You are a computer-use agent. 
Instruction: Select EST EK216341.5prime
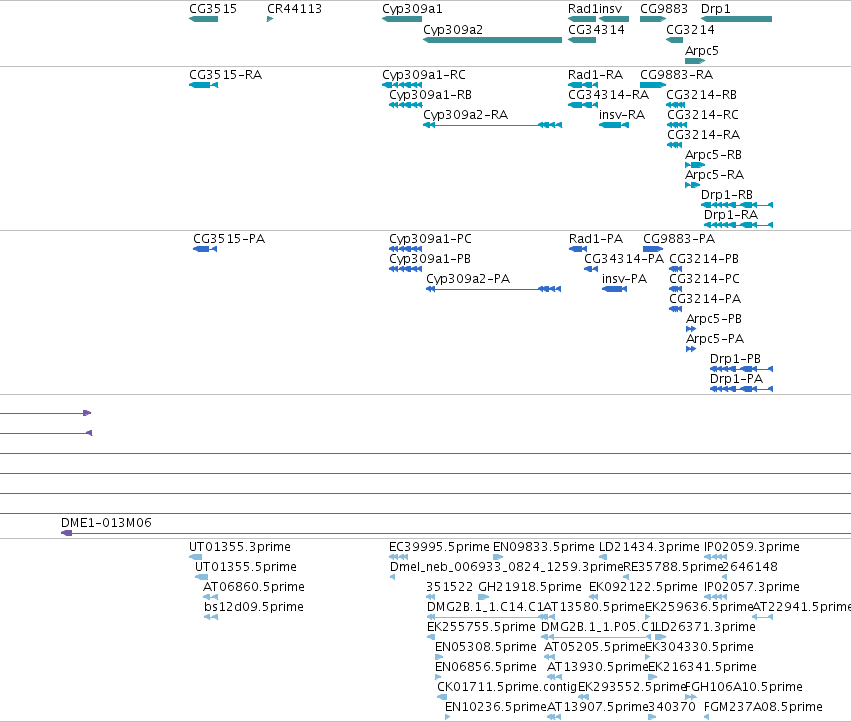pyautogui.click(x=702, y=667)
